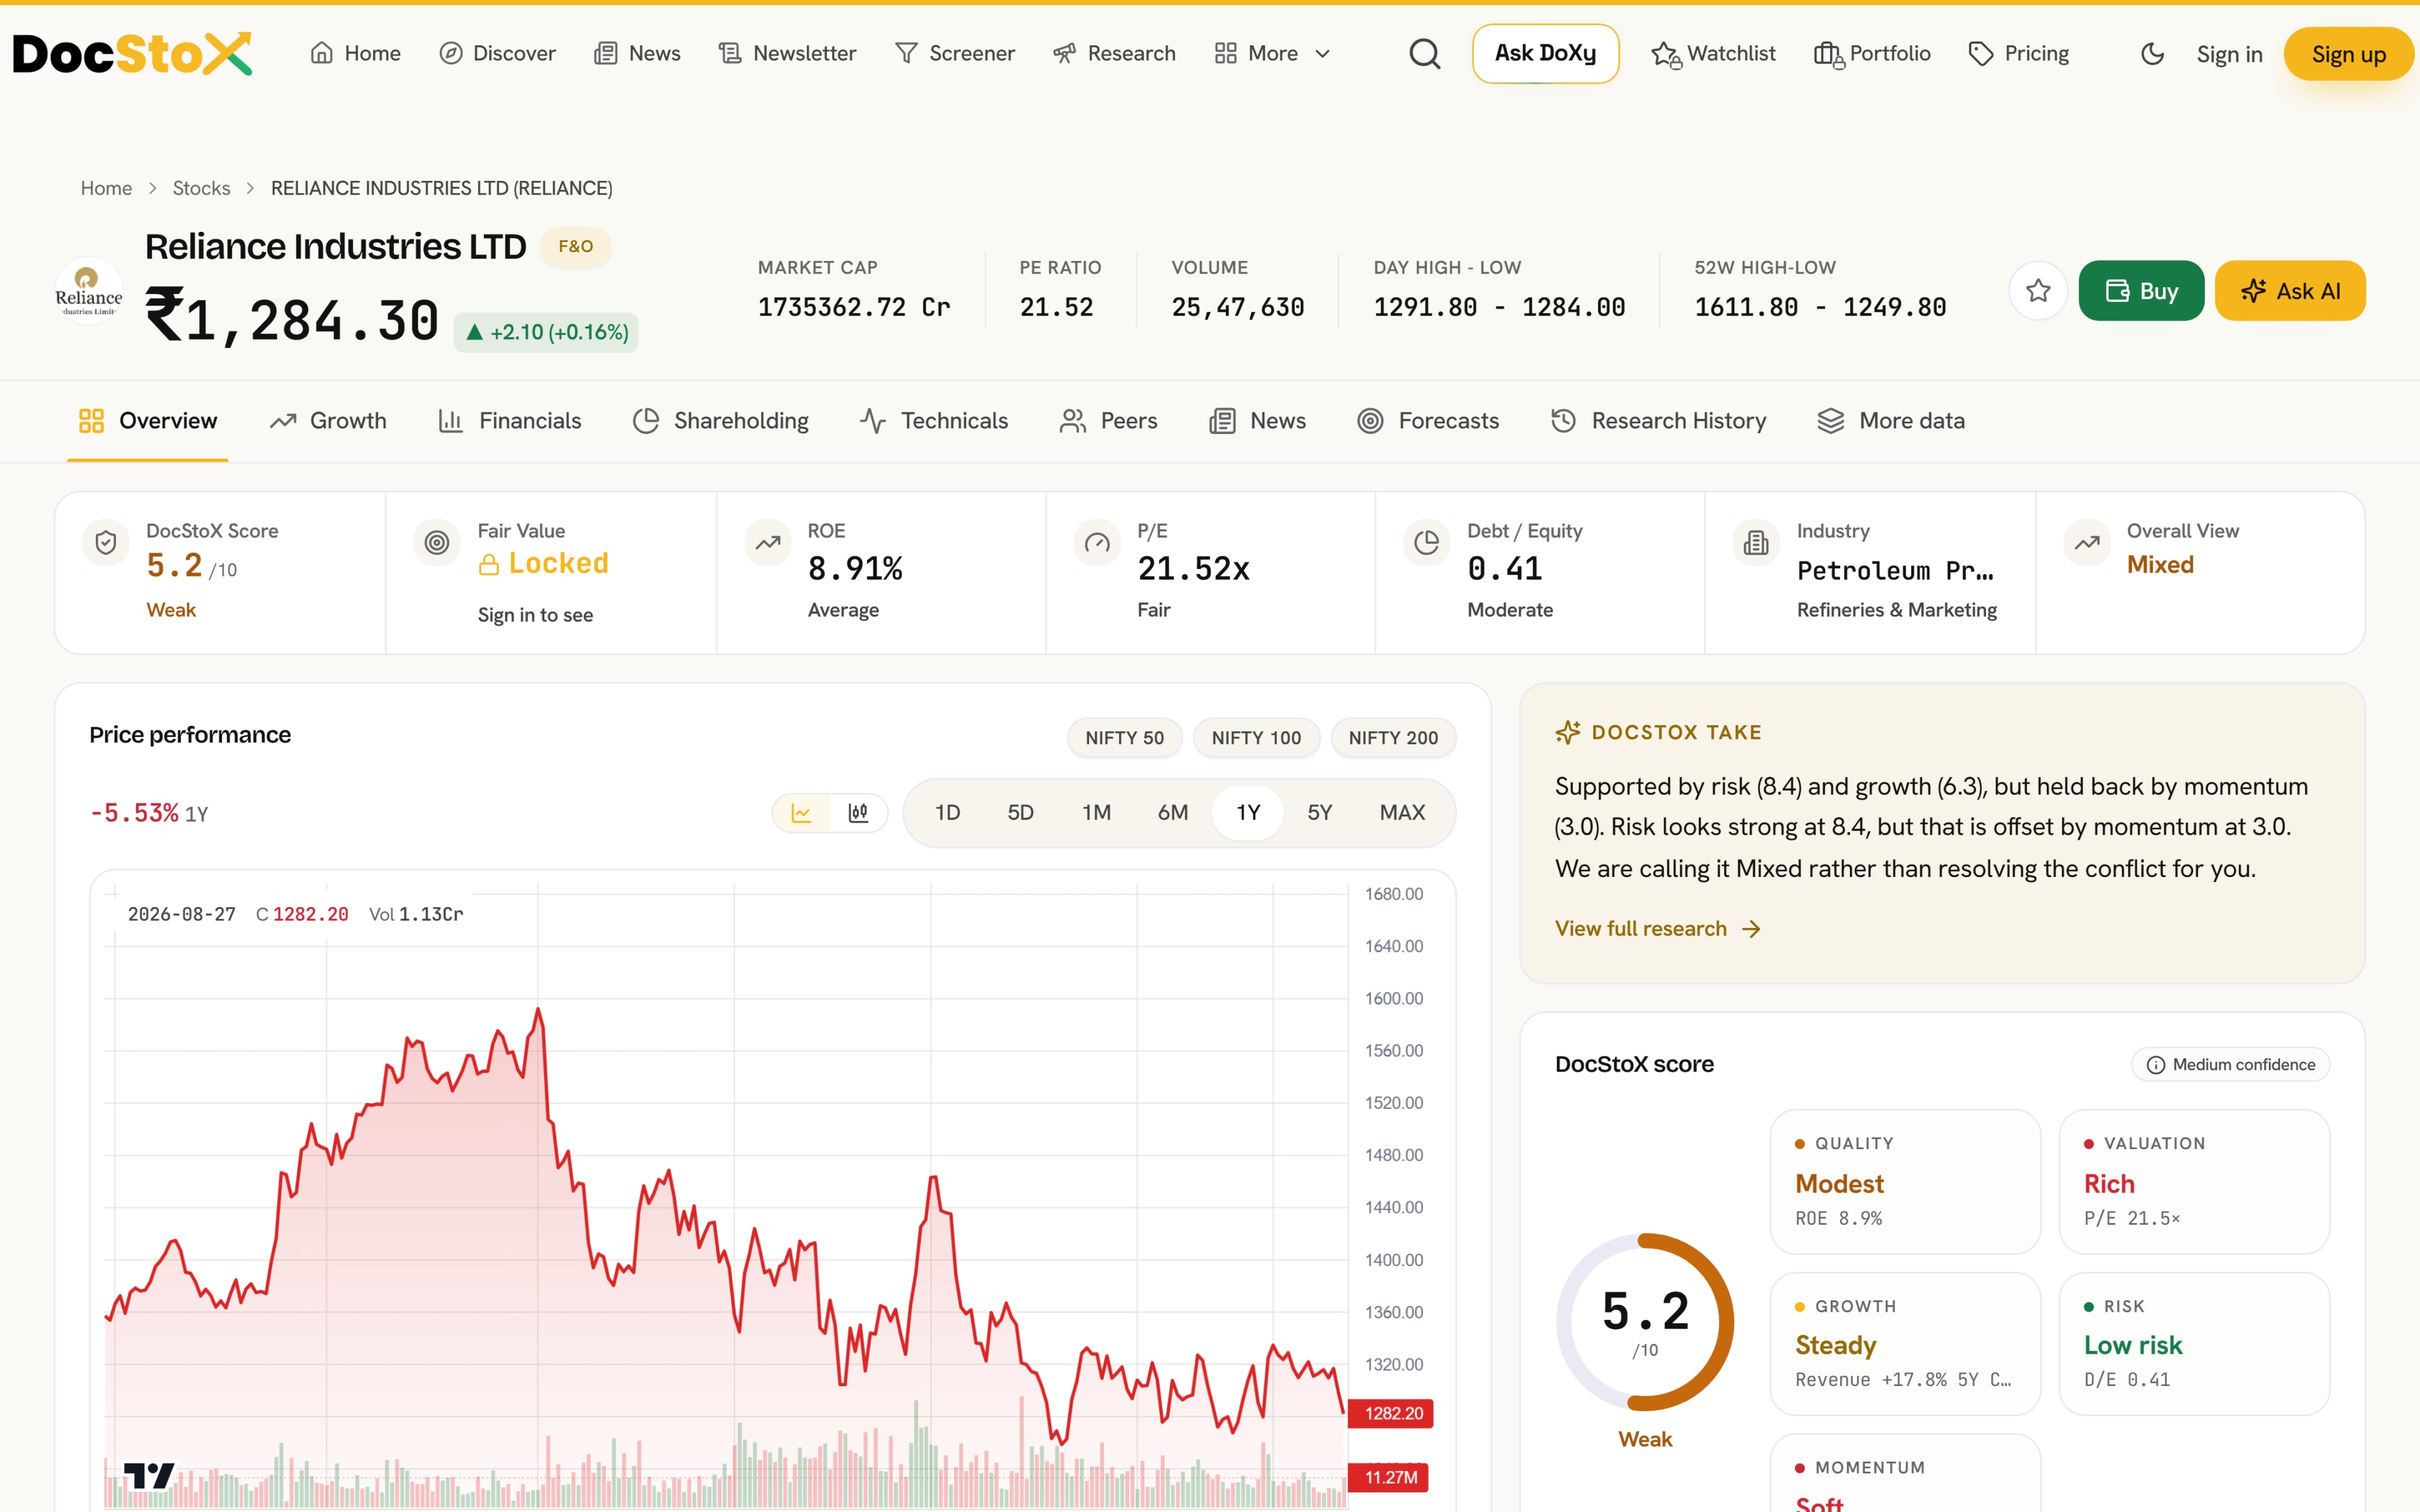Set chart range to MAX
Viewport: 2420px width, 1512px height.
1402,813
